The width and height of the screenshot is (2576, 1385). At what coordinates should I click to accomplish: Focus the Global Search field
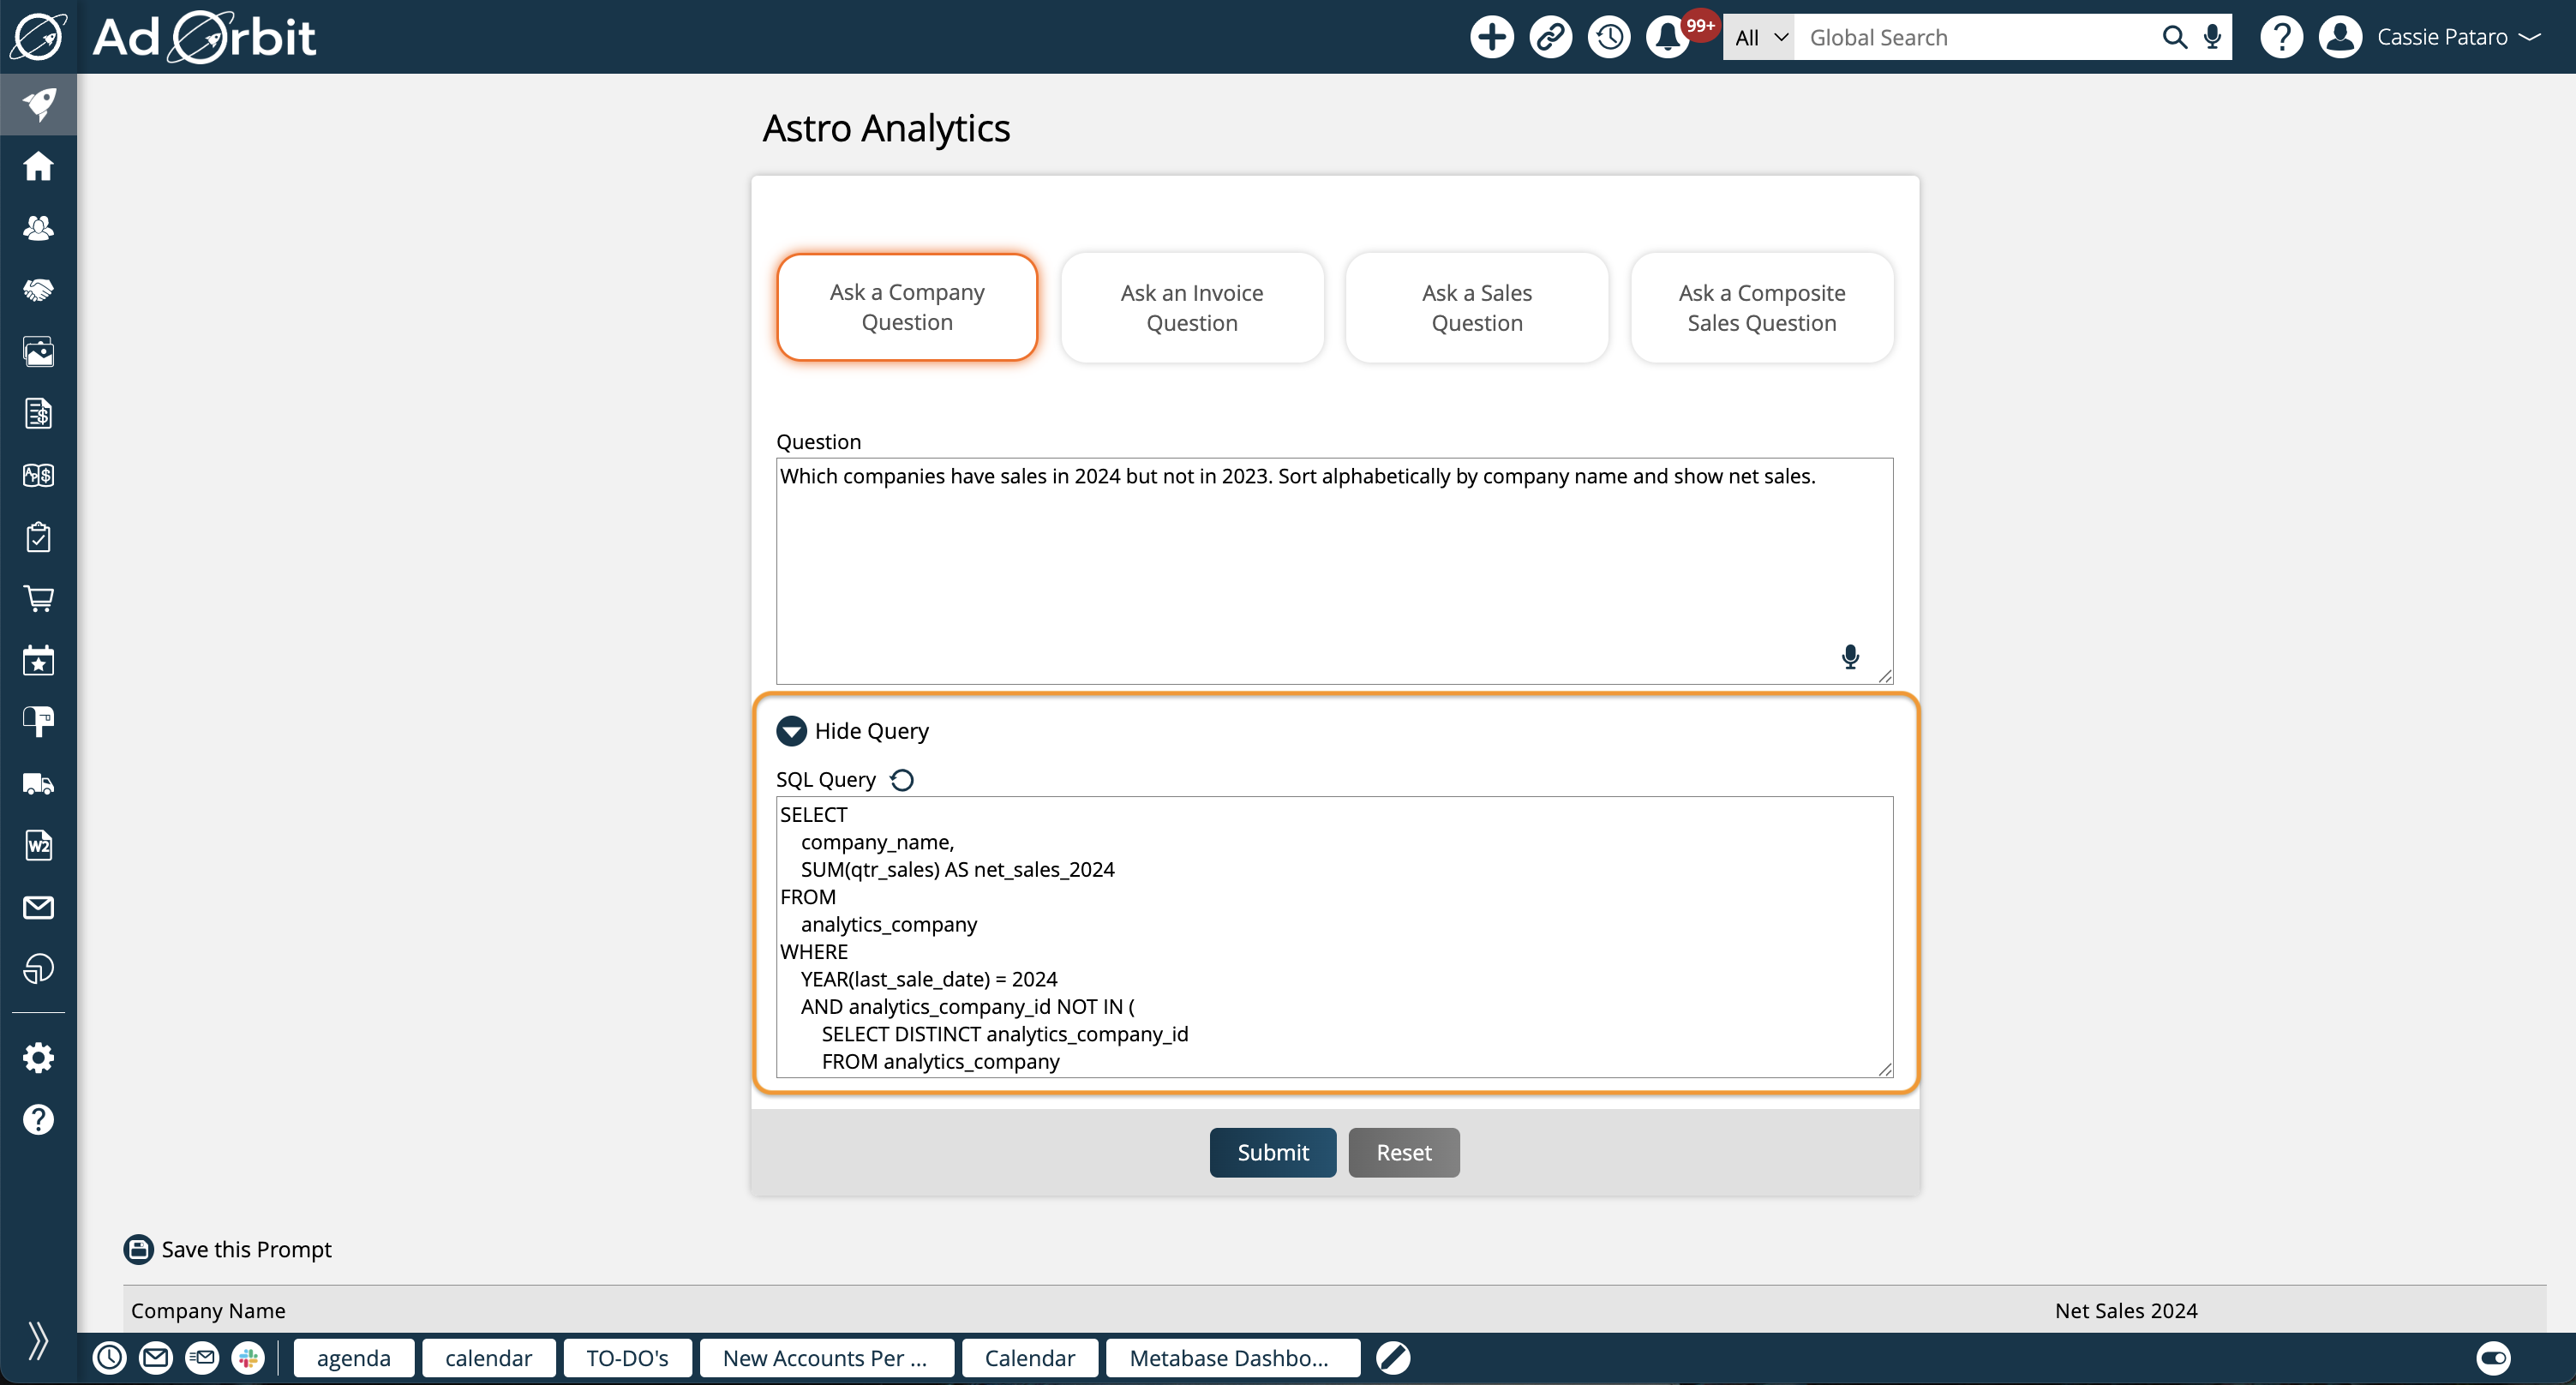point(1975,37)
